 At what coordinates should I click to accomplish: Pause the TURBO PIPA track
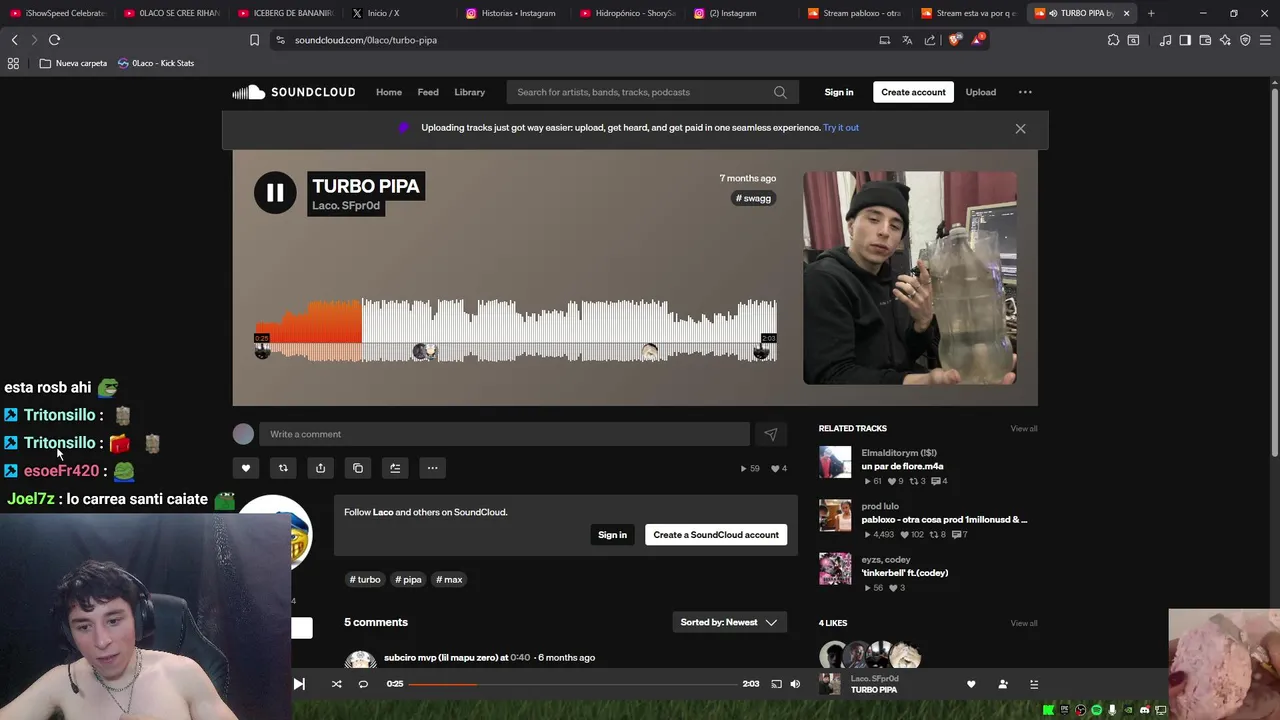(275, 193)
